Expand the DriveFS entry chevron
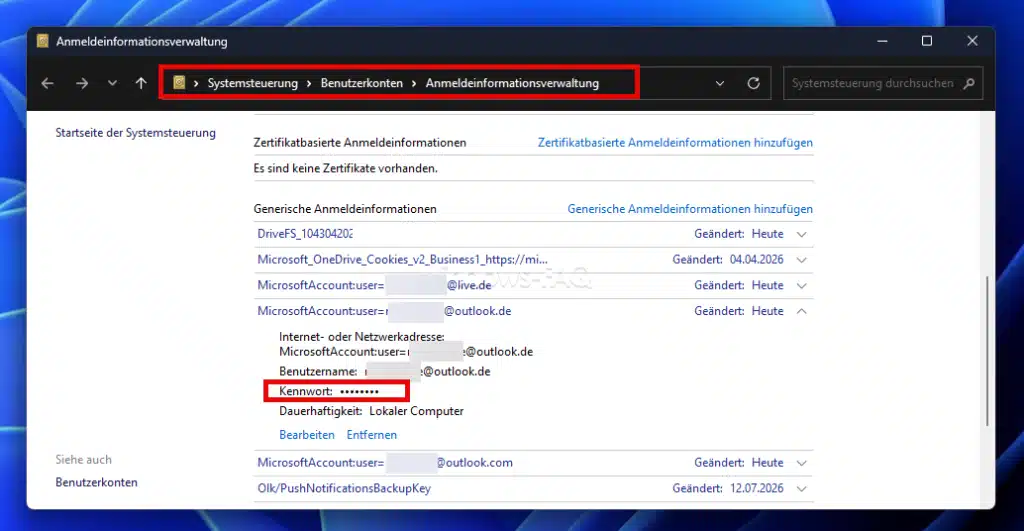This screenshot has width=1024, height=531. click(x=801, y=234)
